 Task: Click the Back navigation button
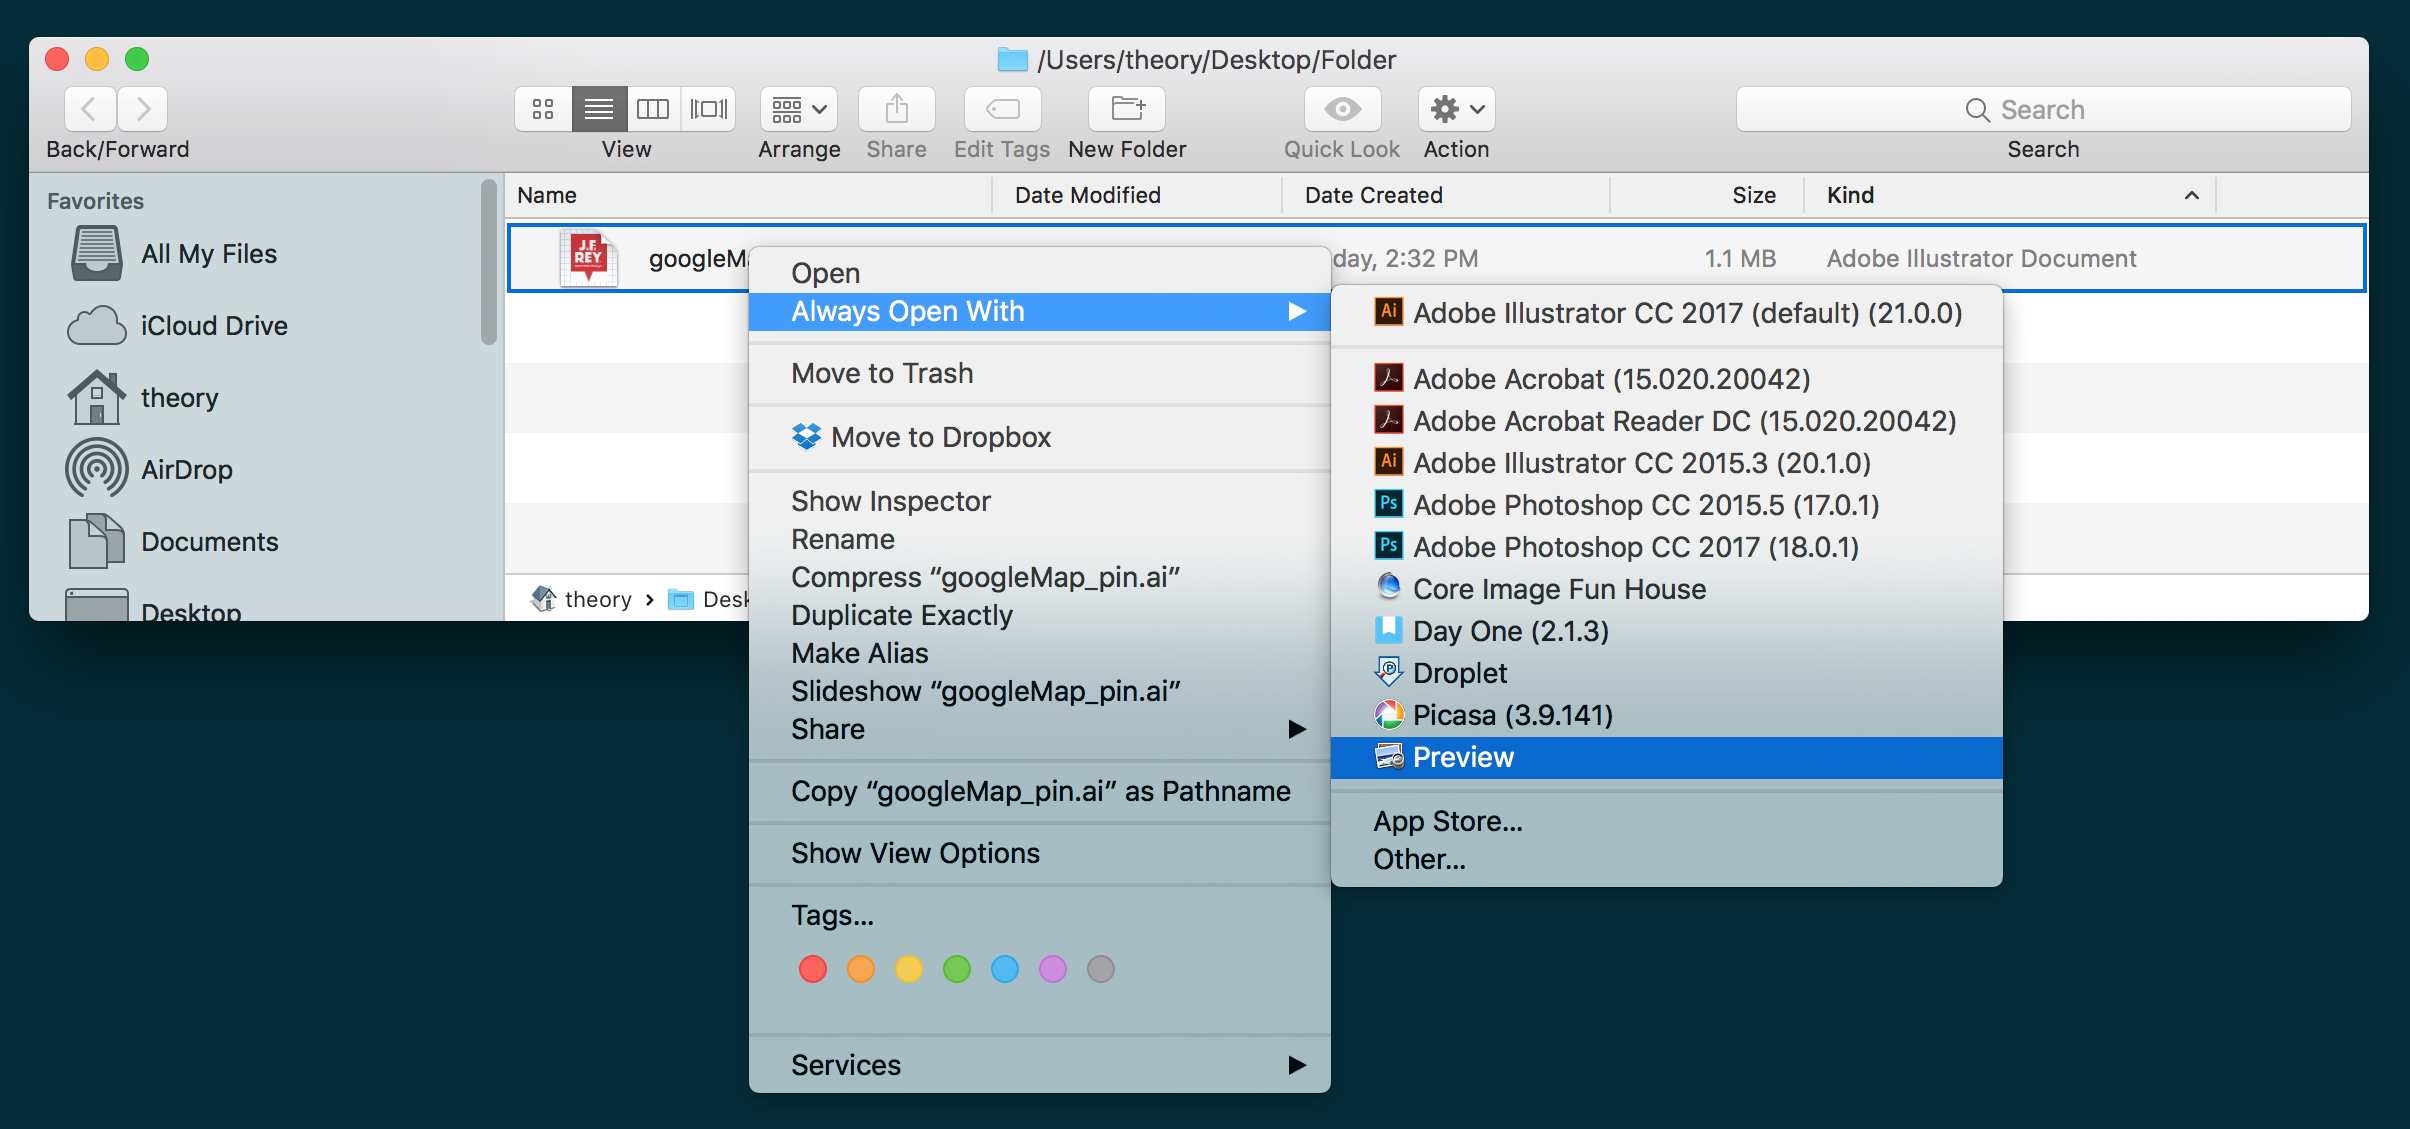[x=90, y=109]
